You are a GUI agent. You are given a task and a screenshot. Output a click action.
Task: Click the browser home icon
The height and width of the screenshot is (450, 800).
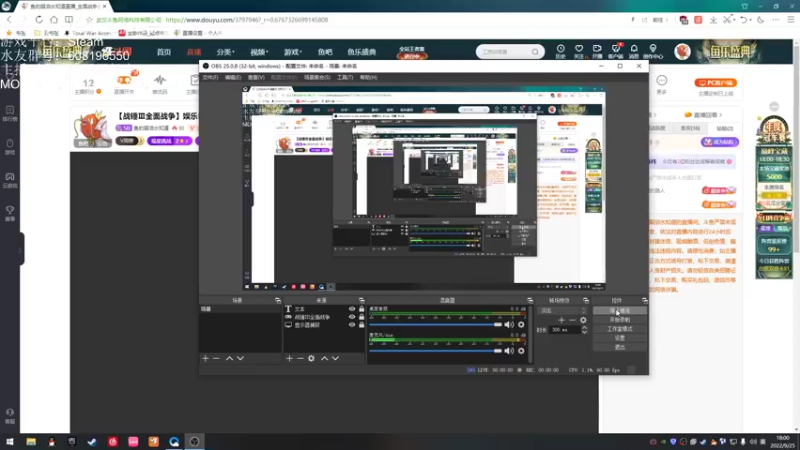coord(54,20)
